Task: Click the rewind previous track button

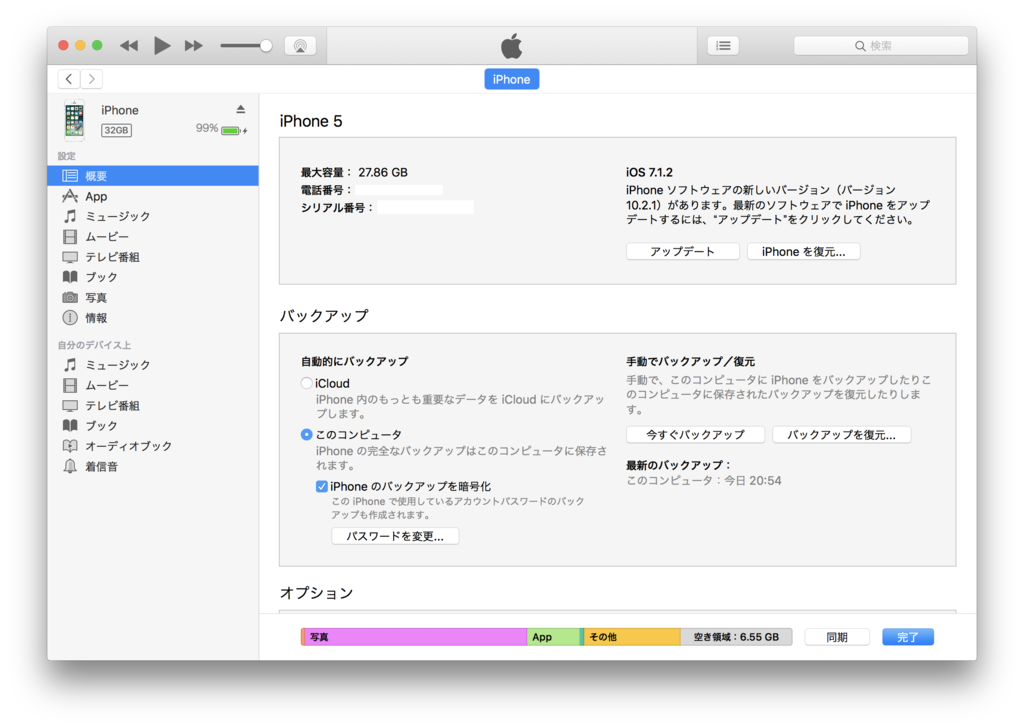Action: point(129,46)
